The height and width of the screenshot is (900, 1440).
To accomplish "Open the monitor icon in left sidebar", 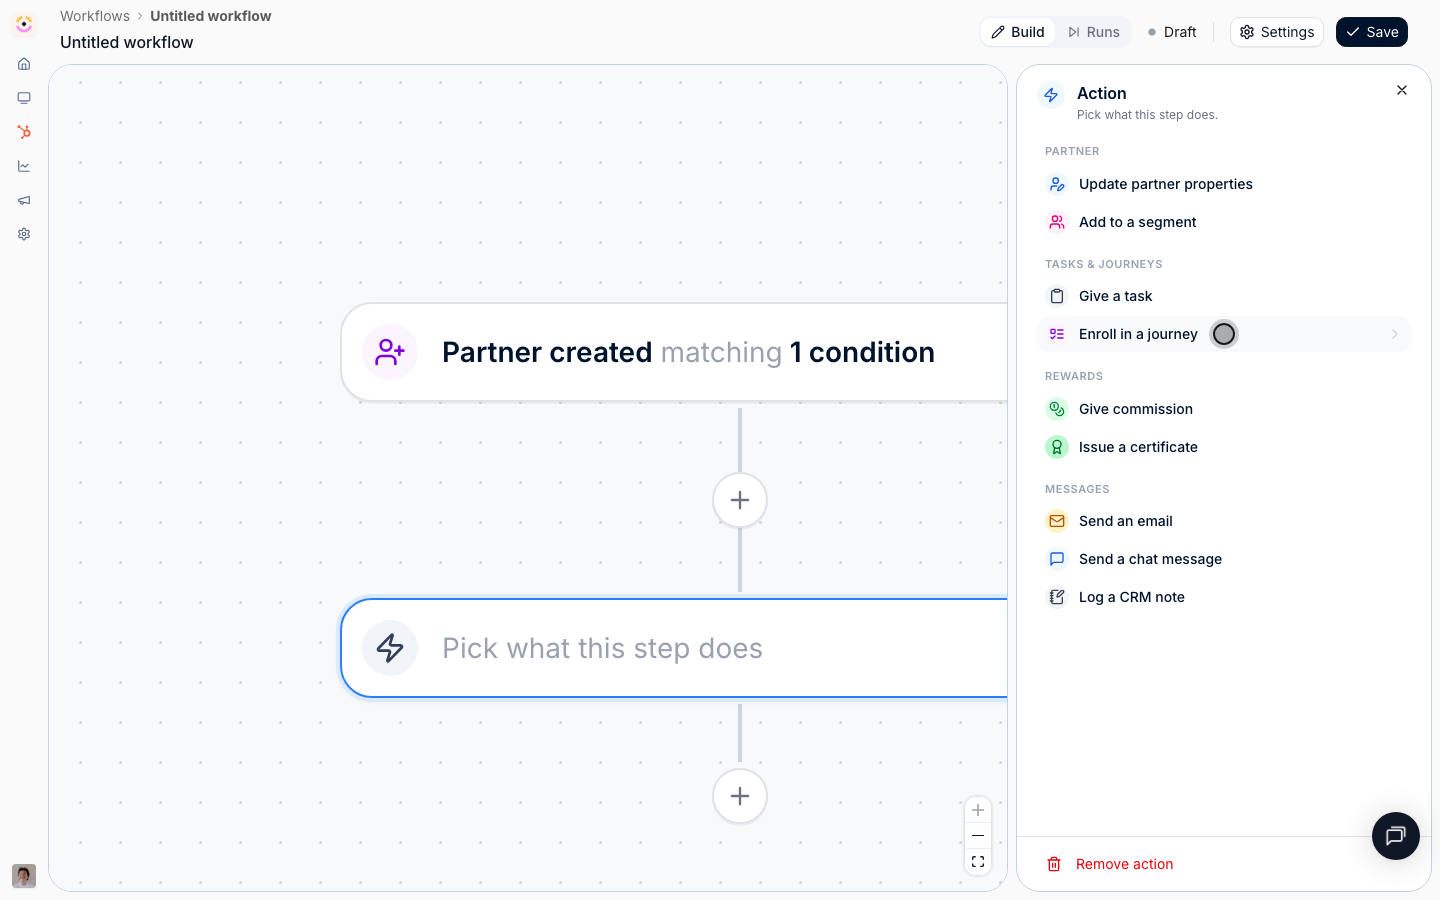I will (x=24, y=98).
